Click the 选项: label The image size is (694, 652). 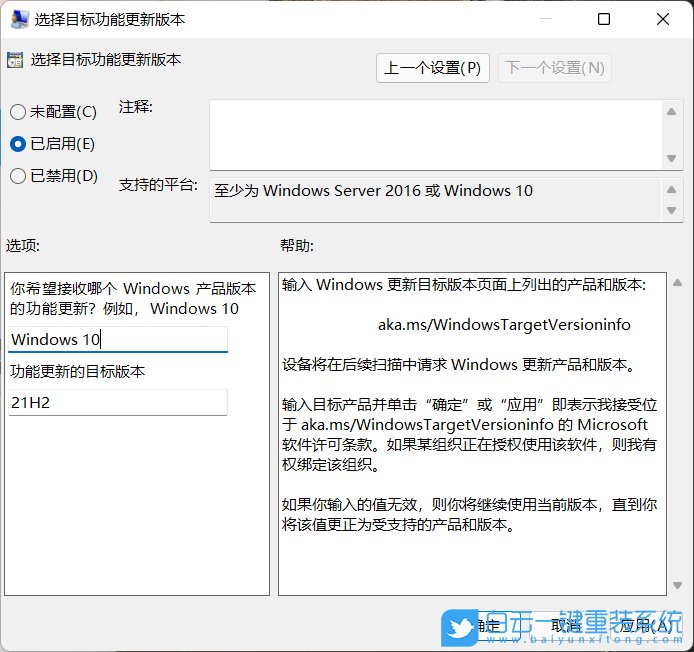[x=23, y=245]
